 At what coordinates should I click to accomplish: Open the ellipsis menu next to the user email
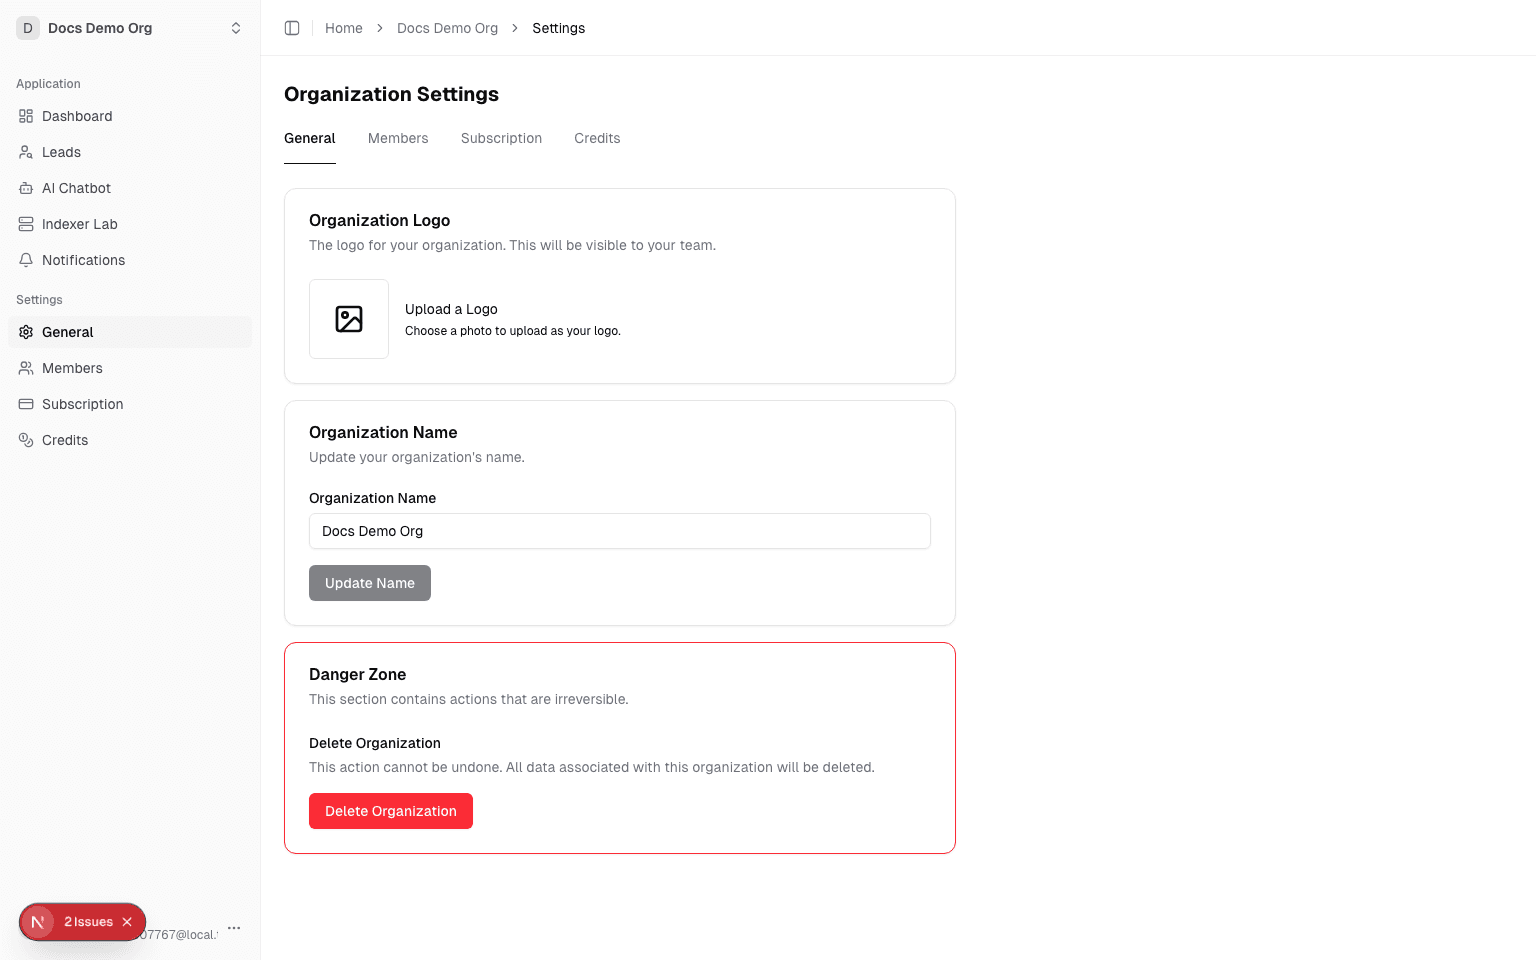point(234,928)
